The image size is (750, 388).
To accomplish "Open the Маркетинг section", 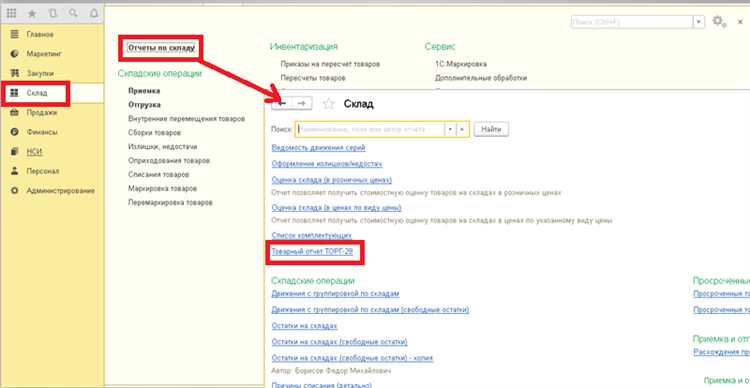I will point(44,54).
